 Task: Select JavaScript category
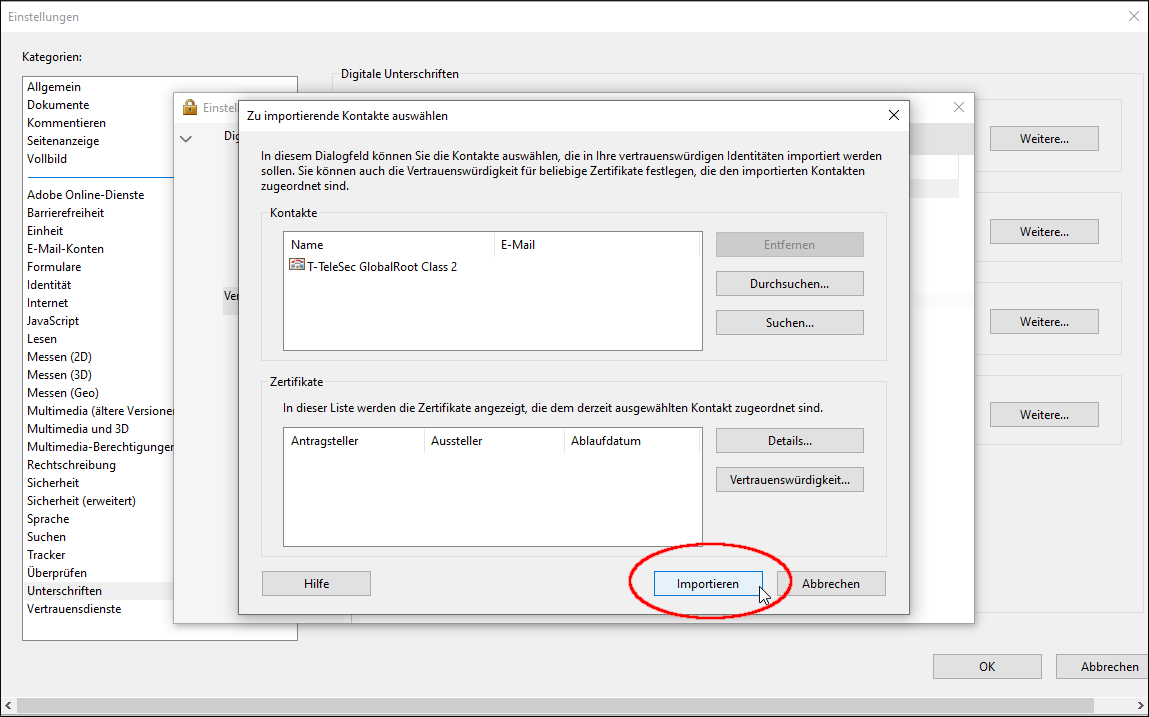click(53, 320)
